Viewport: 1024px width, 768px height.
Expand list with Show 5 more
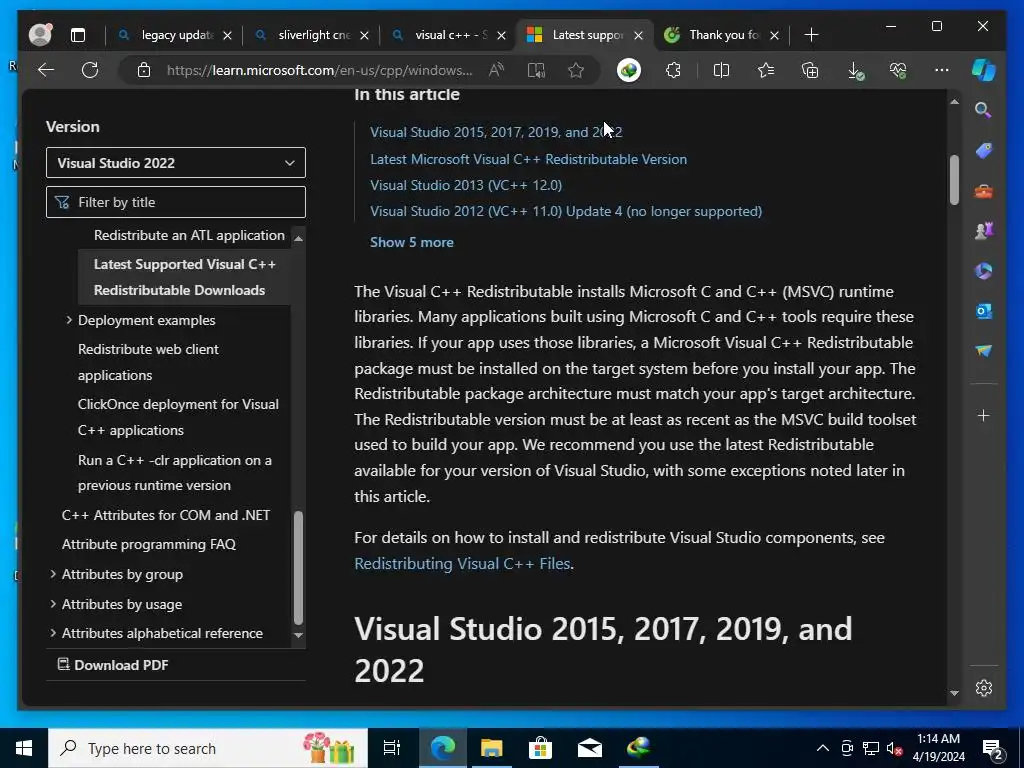tap(411, 242)
